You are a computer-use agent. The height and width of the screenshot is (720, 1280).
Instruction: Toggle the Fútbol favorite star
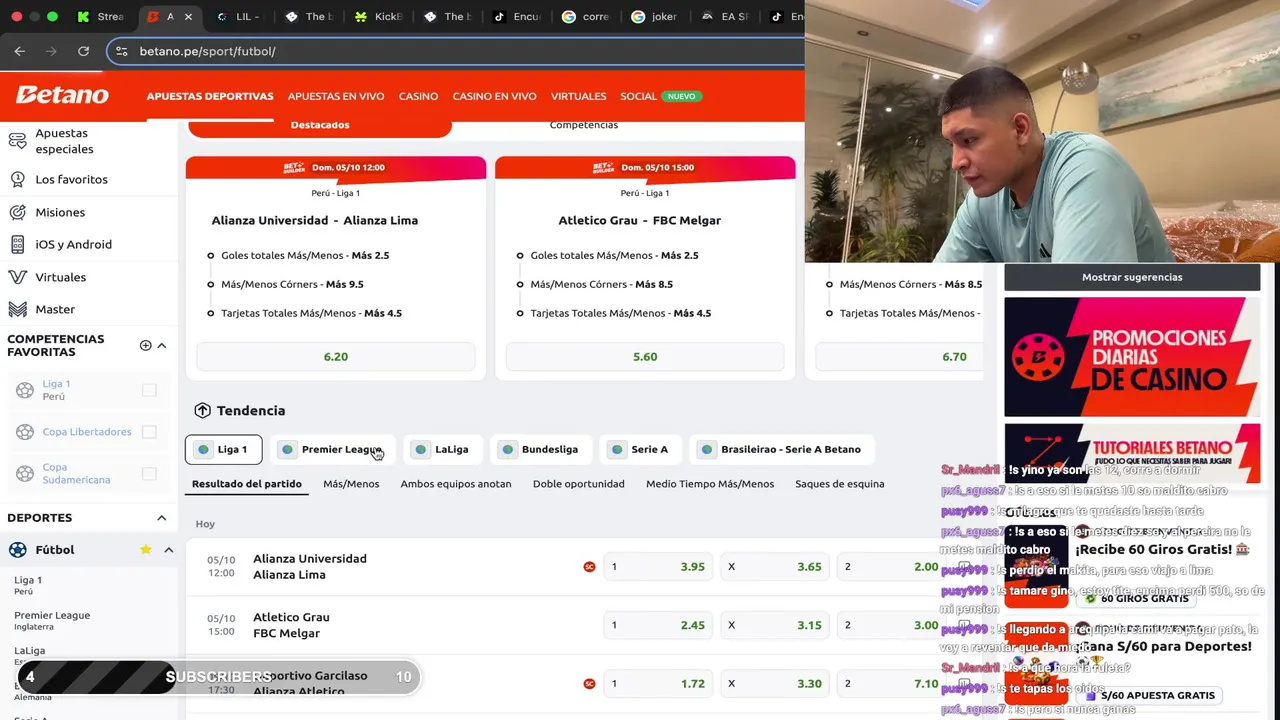click(145, 549)
